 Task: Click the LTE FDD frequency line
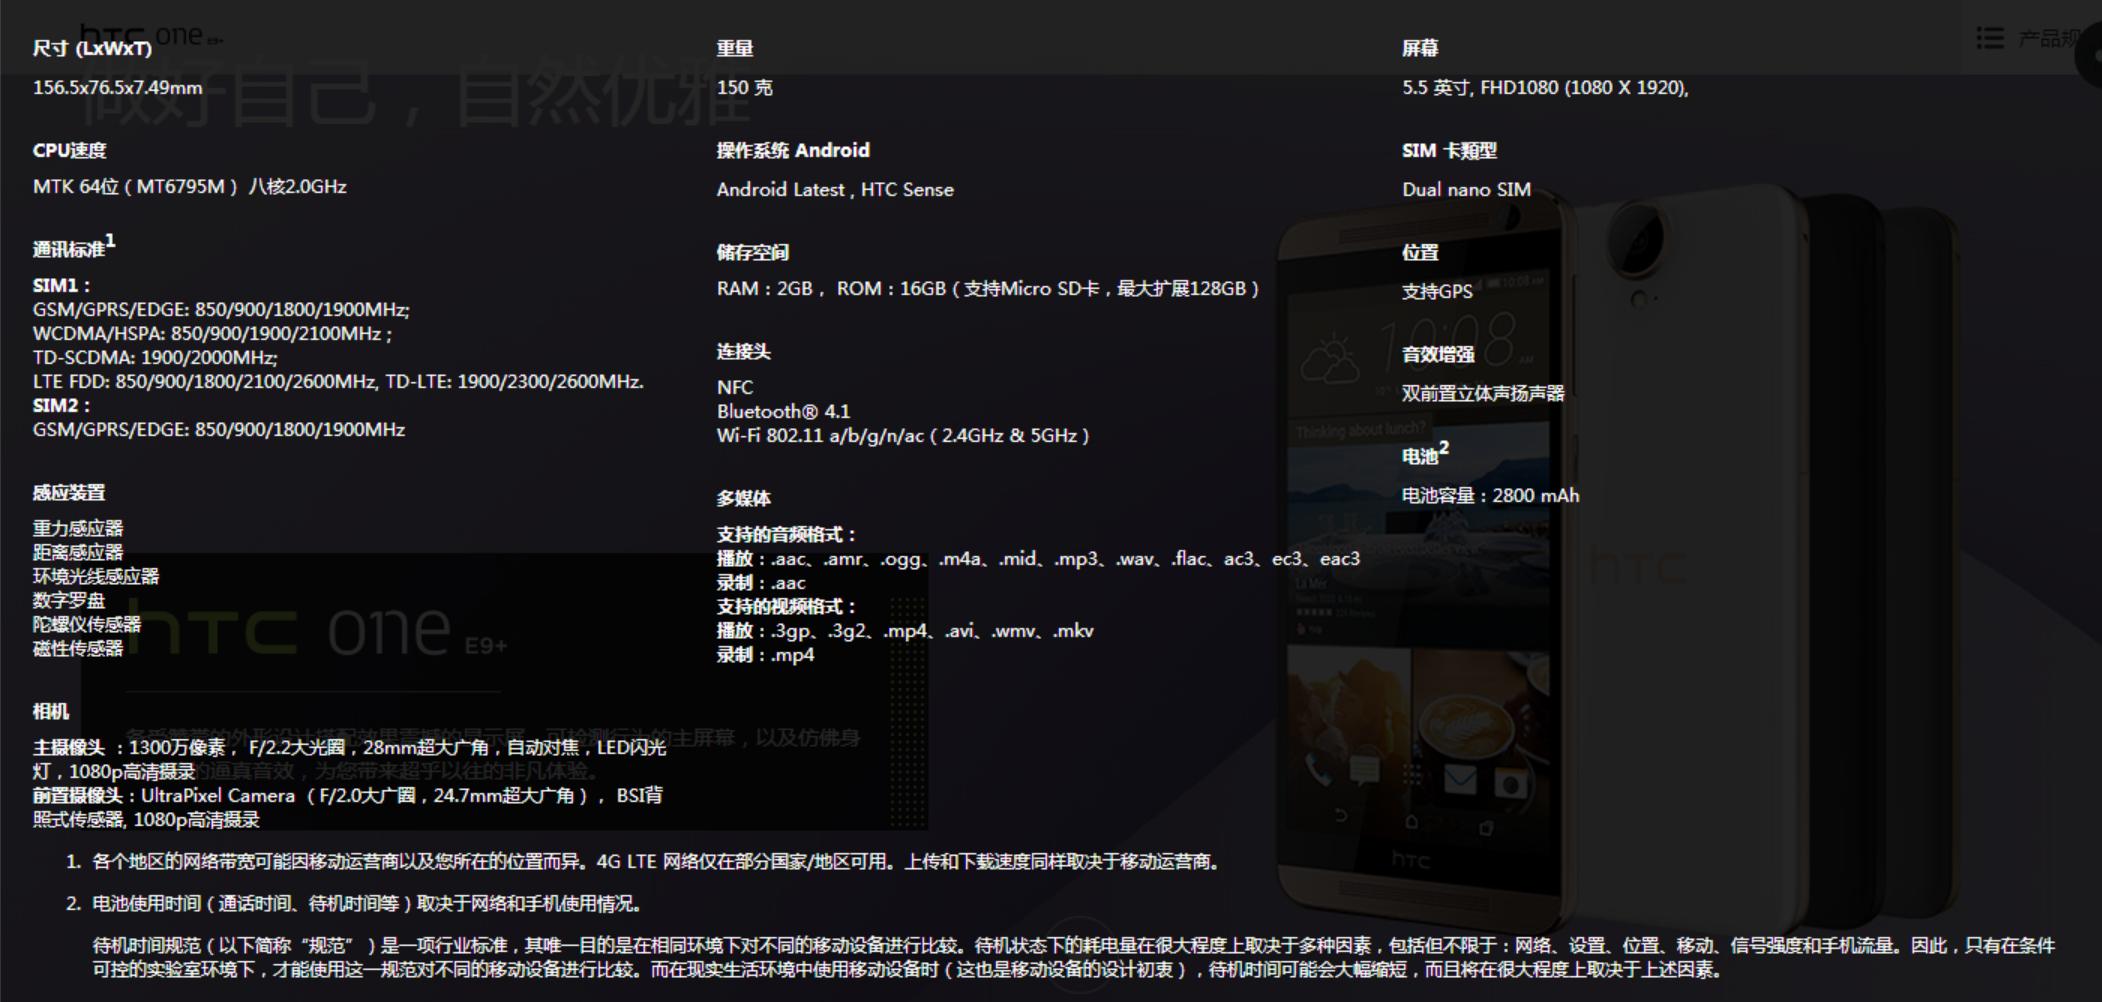pos(338,382)
